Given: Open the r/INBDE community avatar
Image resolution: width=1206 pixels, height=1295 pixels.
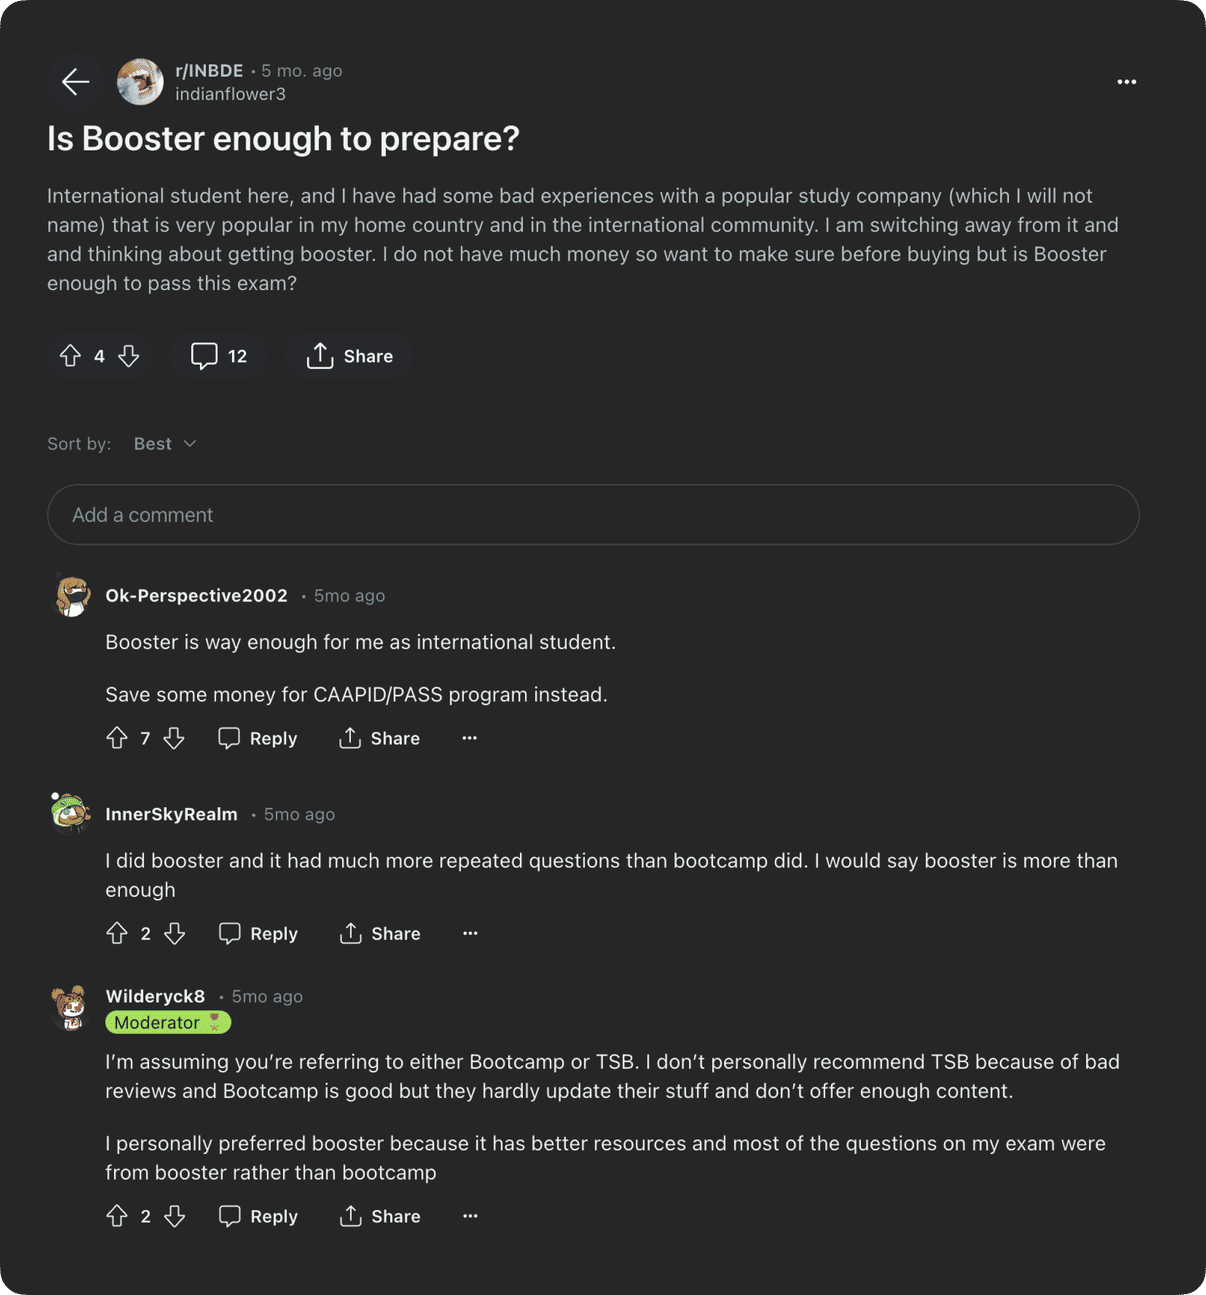Looking at the screenshot, I should click(x=140, y=82).
